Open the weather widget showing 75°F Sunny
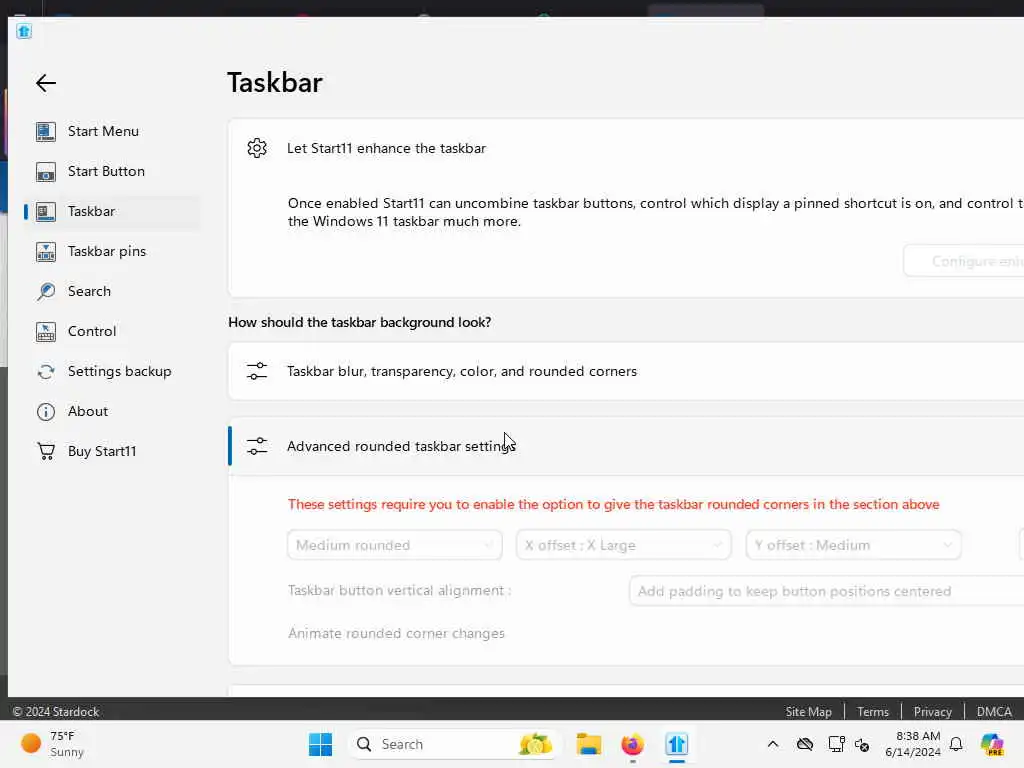This screenshot has height=768, width=1024. pyautogui.click(x=52, y=744)
